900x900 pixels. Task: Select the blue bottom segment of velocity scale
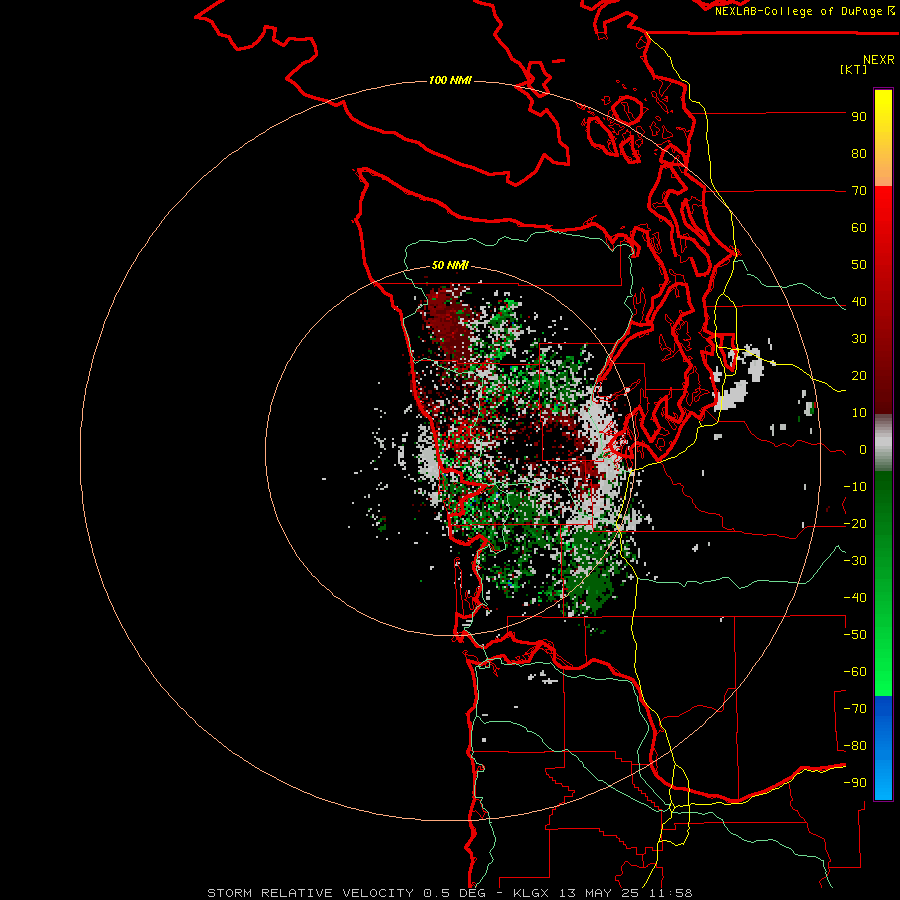[883, 748]
